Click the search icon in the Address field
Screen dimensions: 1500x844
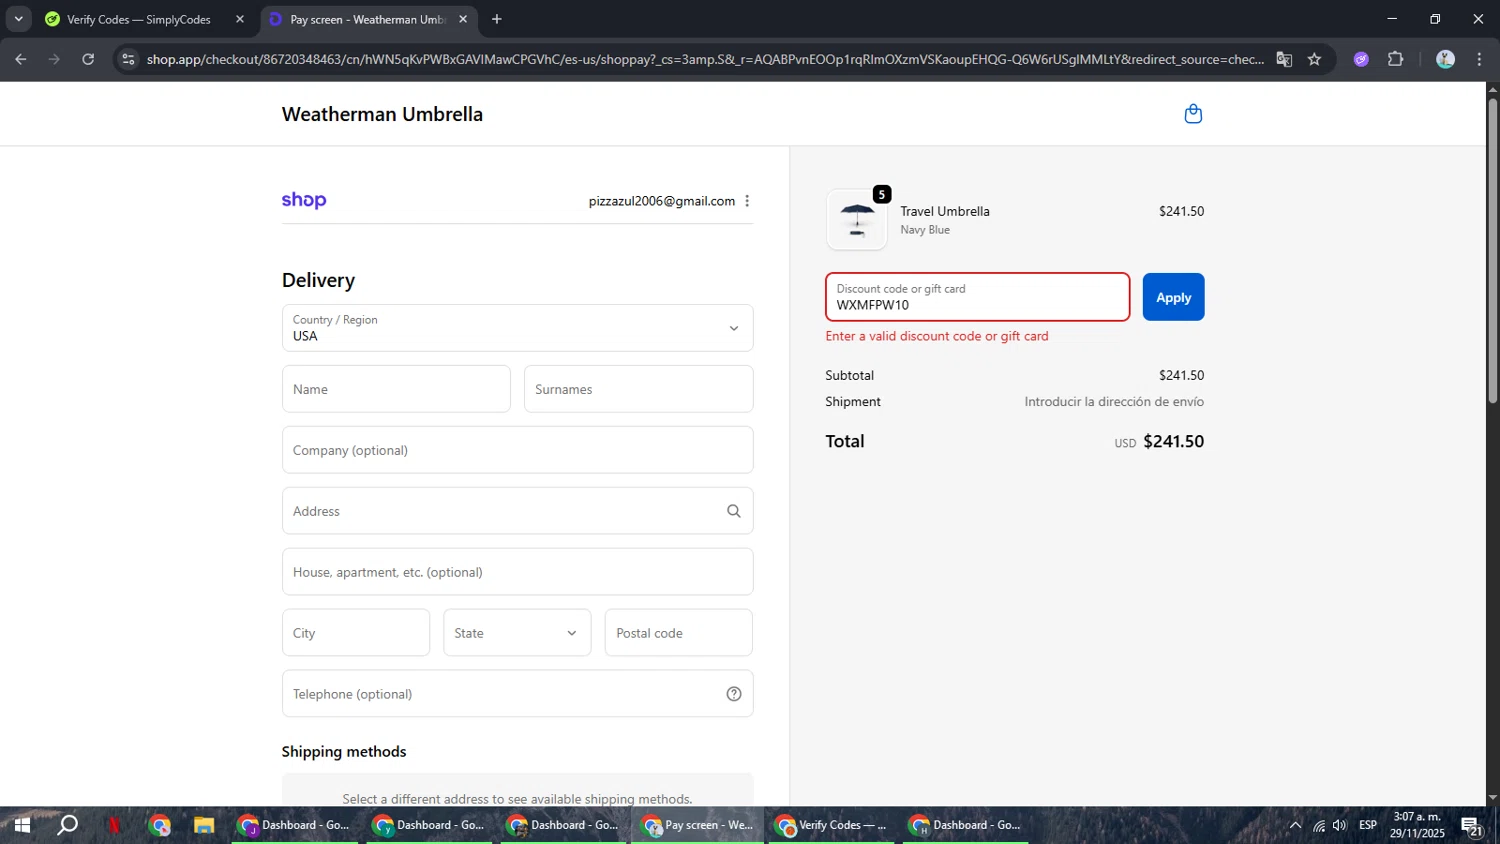tap(734, 511)
